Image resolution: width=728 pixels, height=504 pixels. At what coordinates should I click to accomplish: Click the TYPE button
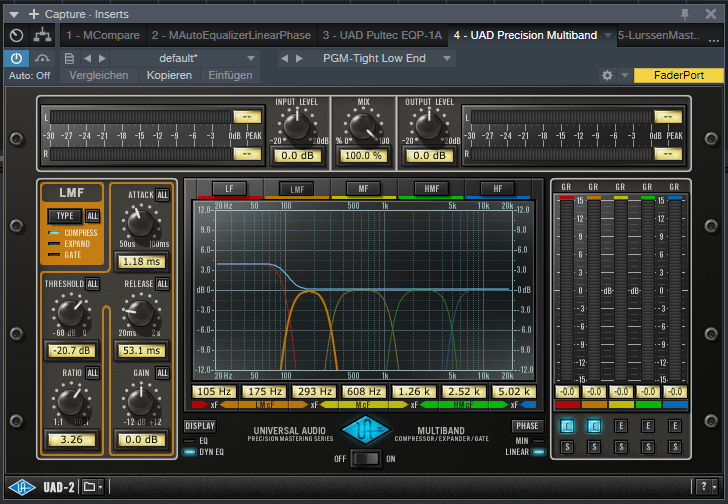[x=65, y=216]
